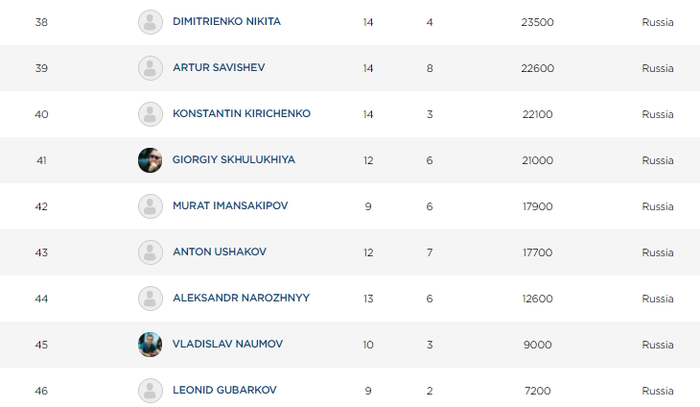Click Artur Savishev's placeholder avatar

point(150,68)
